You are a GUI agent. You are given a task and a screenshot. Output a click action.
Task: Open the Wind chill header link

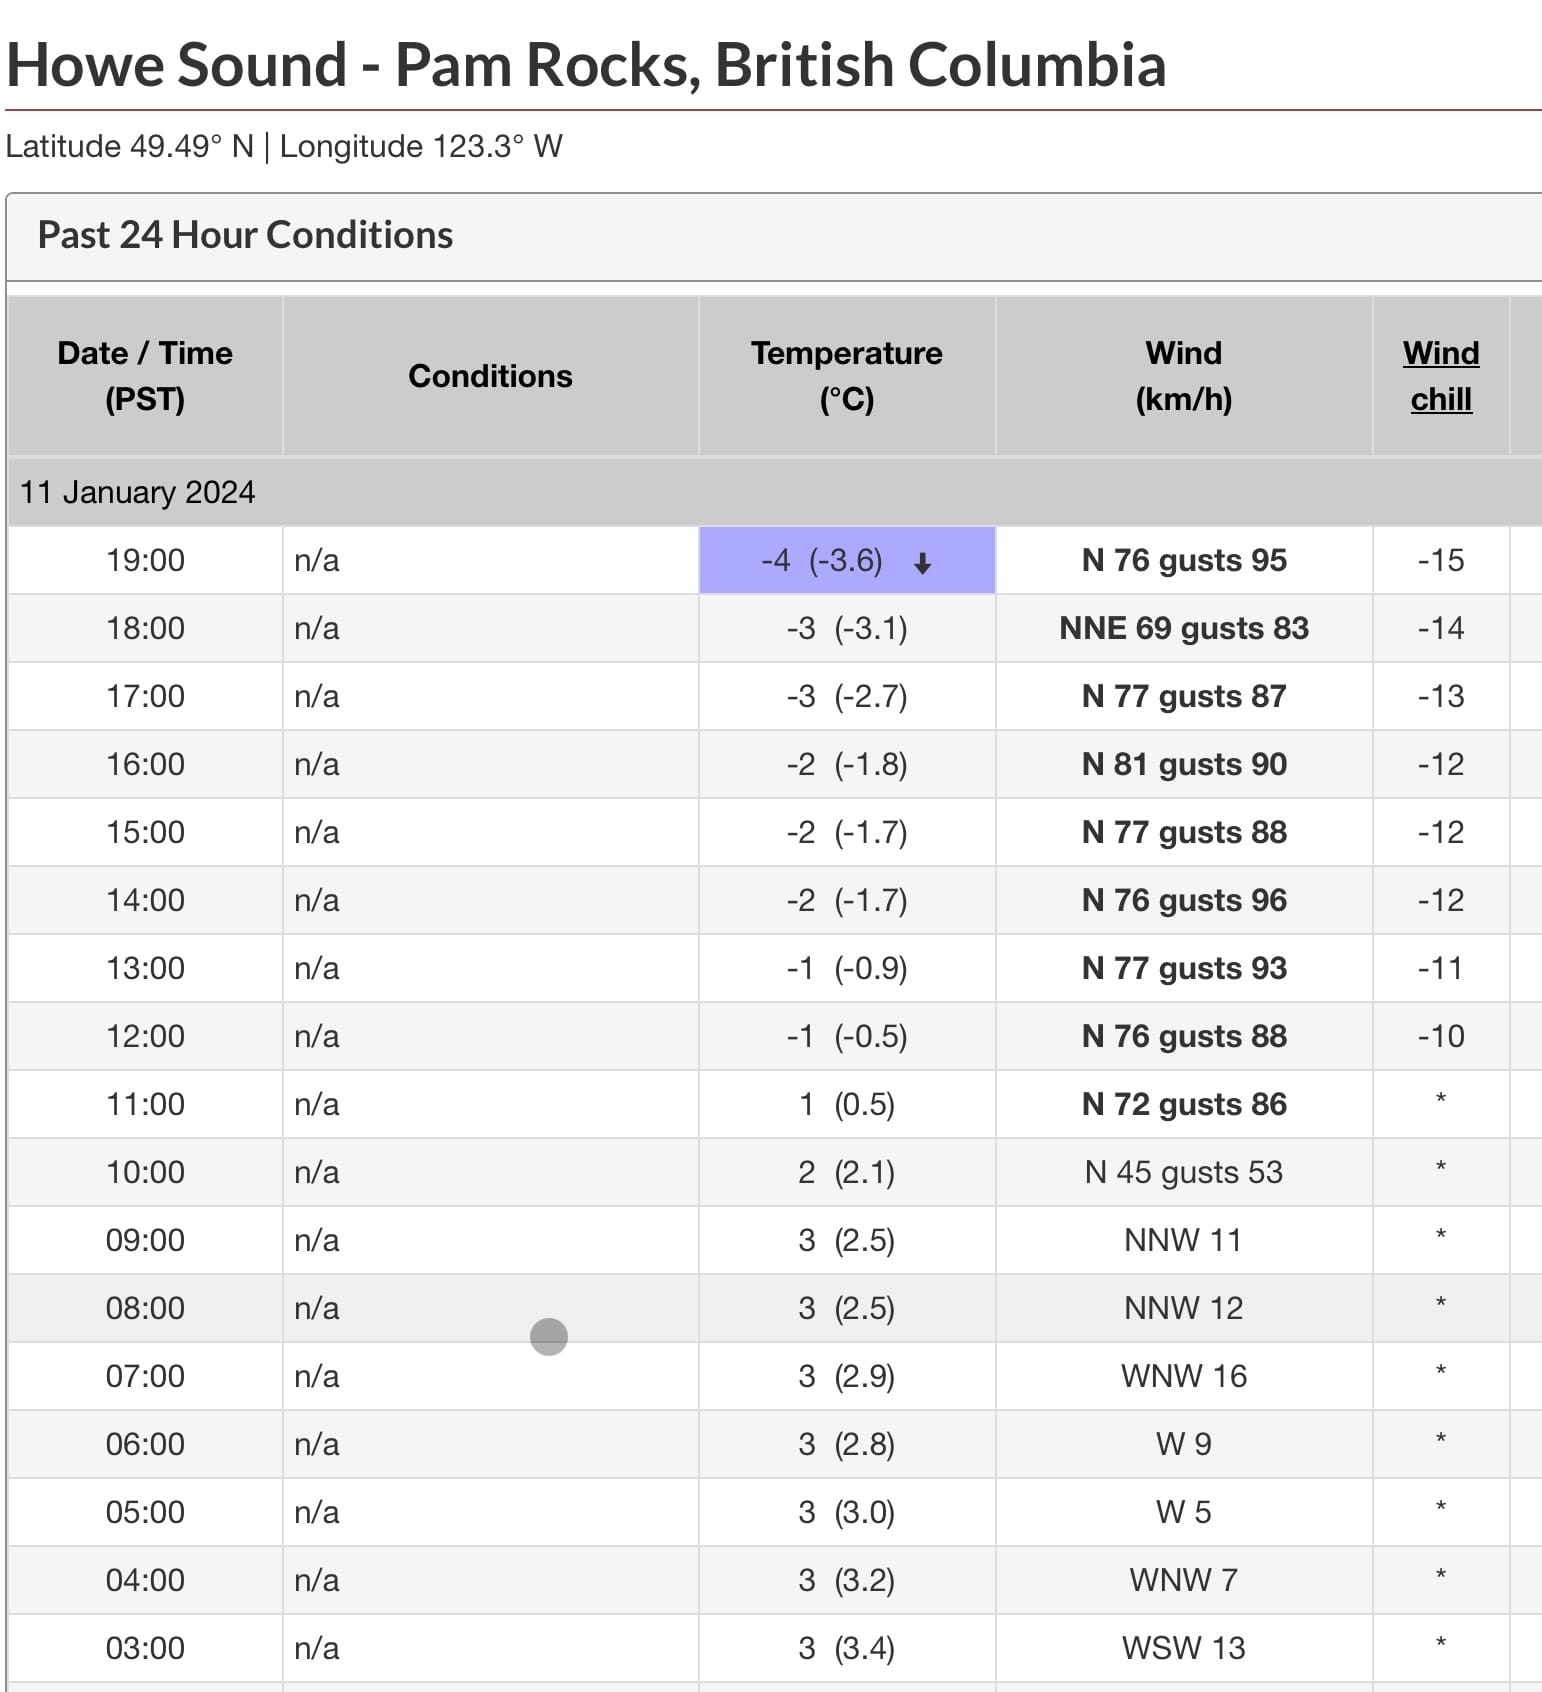[1440, 376]
